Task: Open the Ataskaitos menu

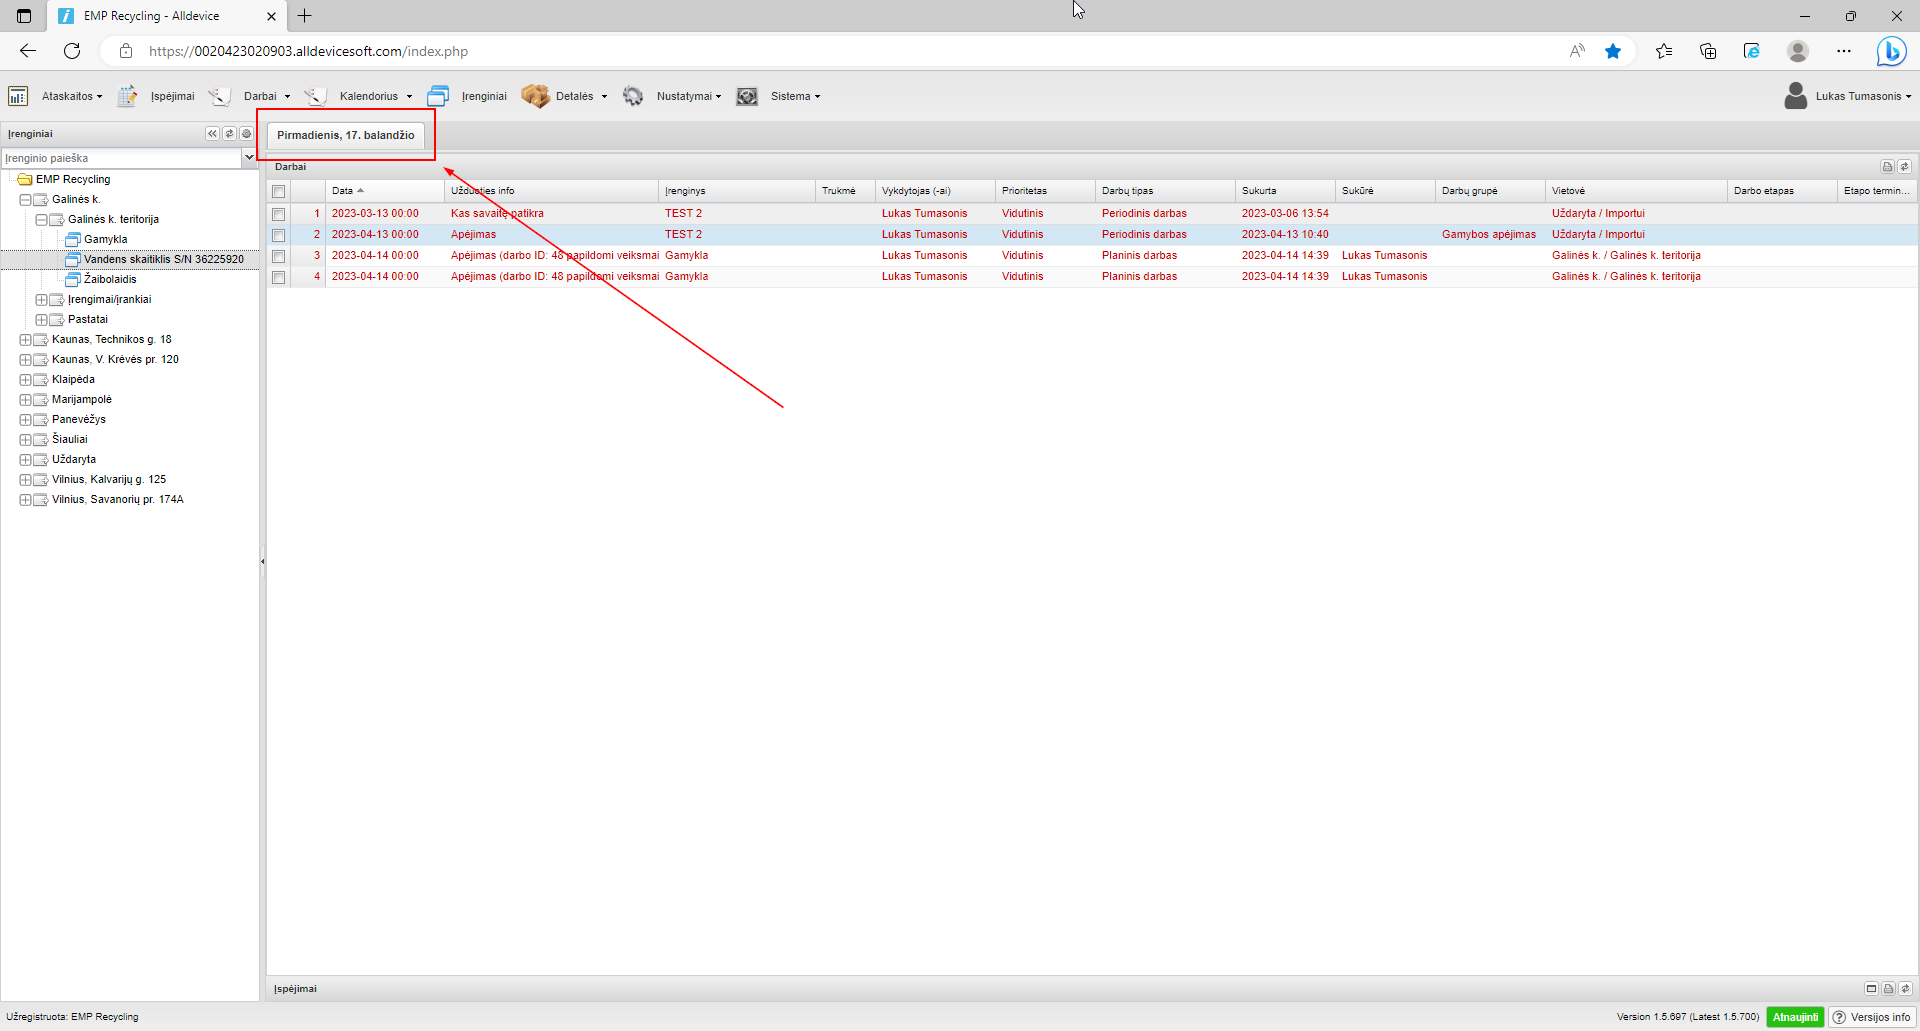Action: tap(72, 96)
